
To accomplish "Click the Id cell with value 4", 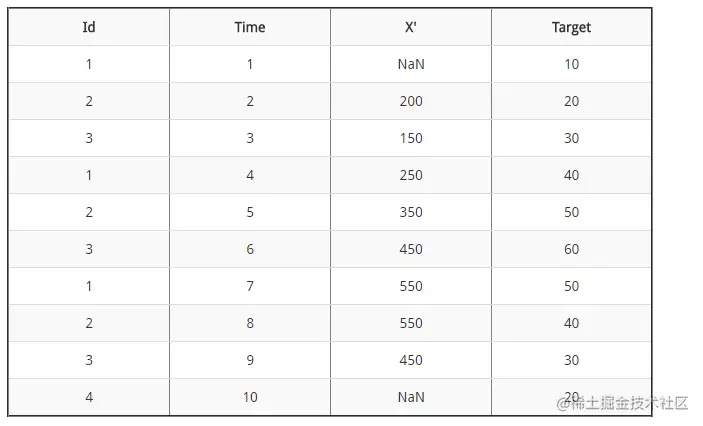I will pos(89,397).
